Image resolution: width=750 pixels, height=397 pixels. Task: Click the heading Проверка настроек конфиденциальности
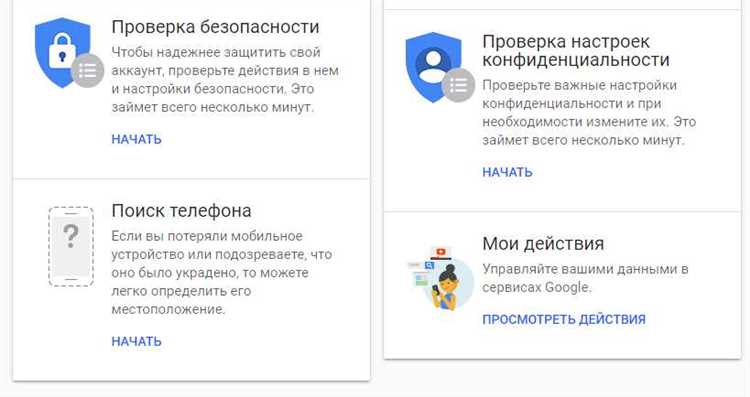(x=575, y=51)
